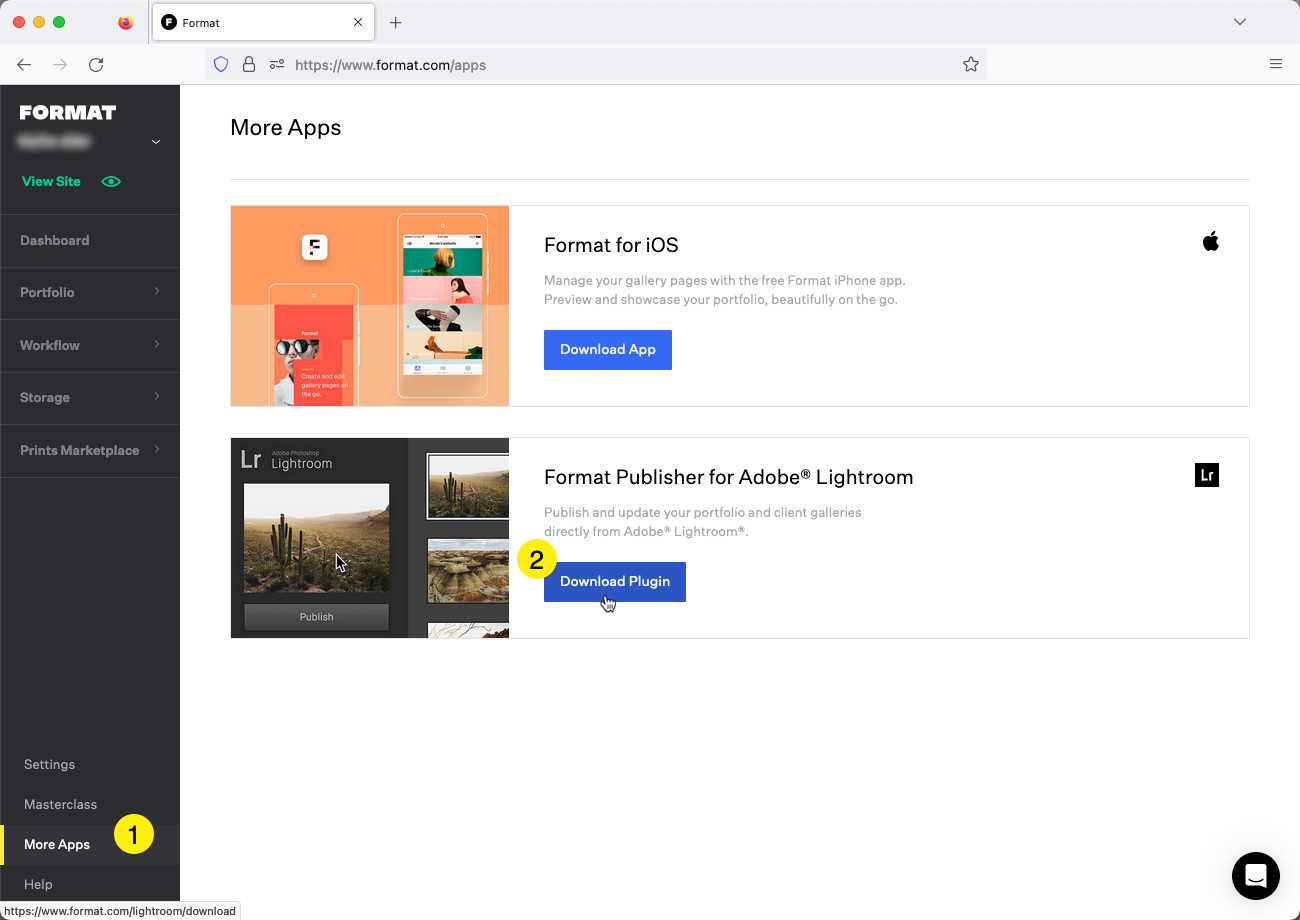Select the Workflow sidebar item
Image resolution: width=1300 pixels, height=920 pixels.
(x=90, y=346)
